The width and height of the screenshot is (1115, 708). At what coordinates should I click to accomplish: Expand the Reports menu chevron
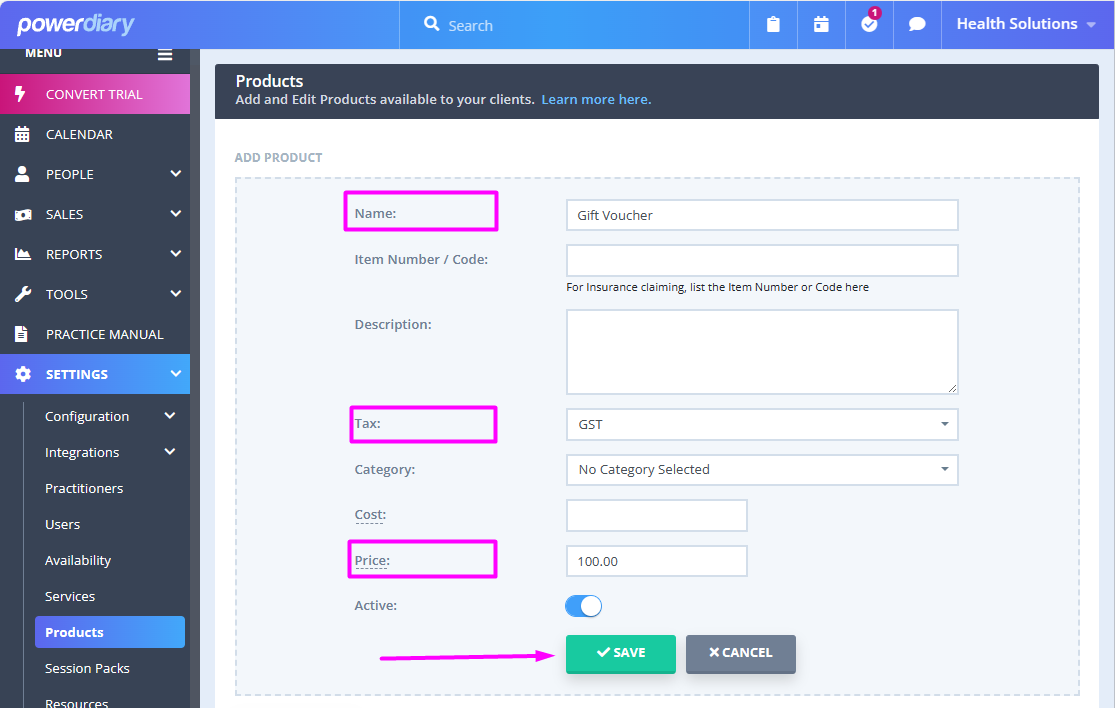click(x=176, y=253)
